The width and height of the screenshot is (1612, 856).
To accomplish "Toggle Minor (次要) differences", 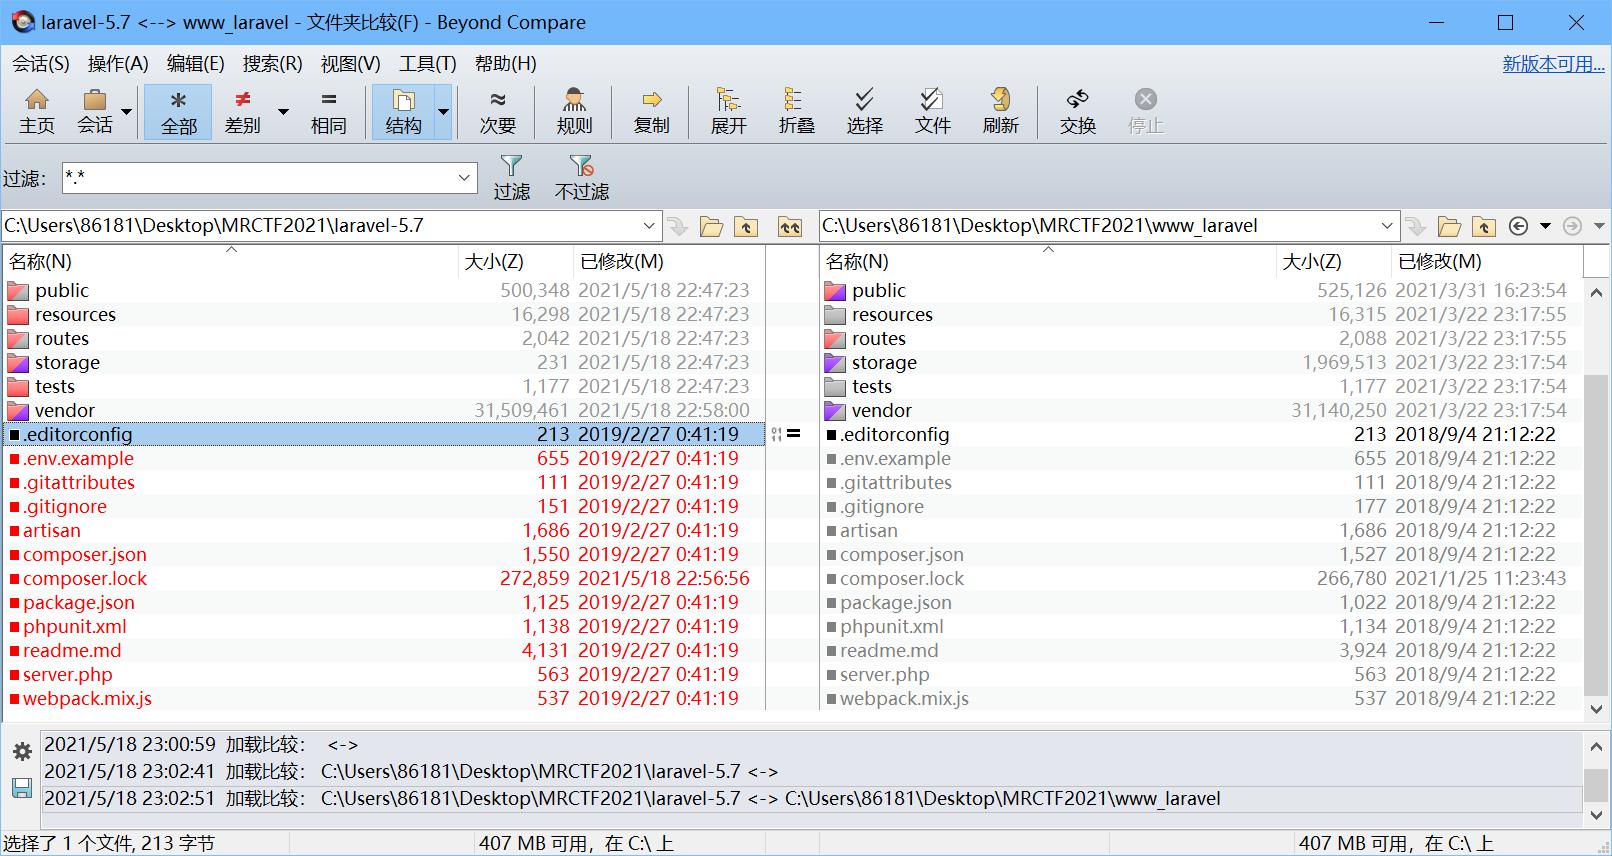I will pos(497,111).
